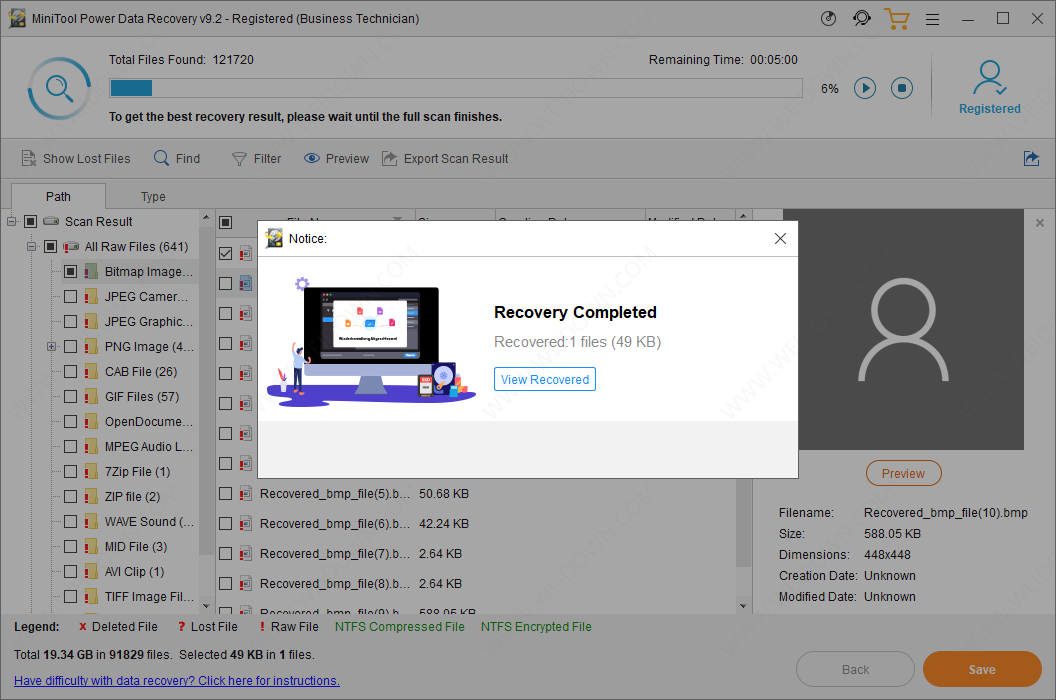Viewport: 1056px width, 700px height.
Task: Select the OpenDocument tree item
Action: tap(149, 422)
